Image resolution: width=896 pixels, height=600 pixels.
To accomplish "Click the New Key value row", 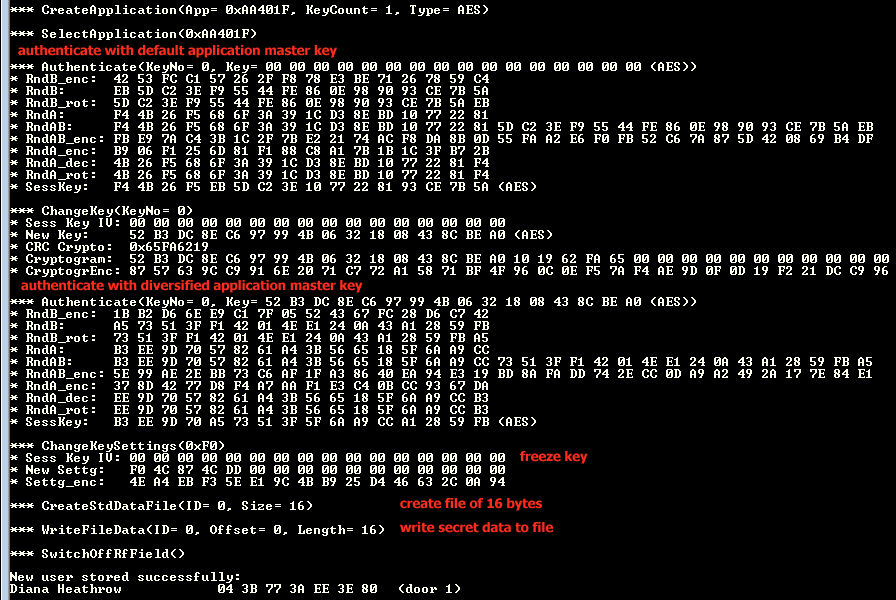I will [x=282, y=235].
